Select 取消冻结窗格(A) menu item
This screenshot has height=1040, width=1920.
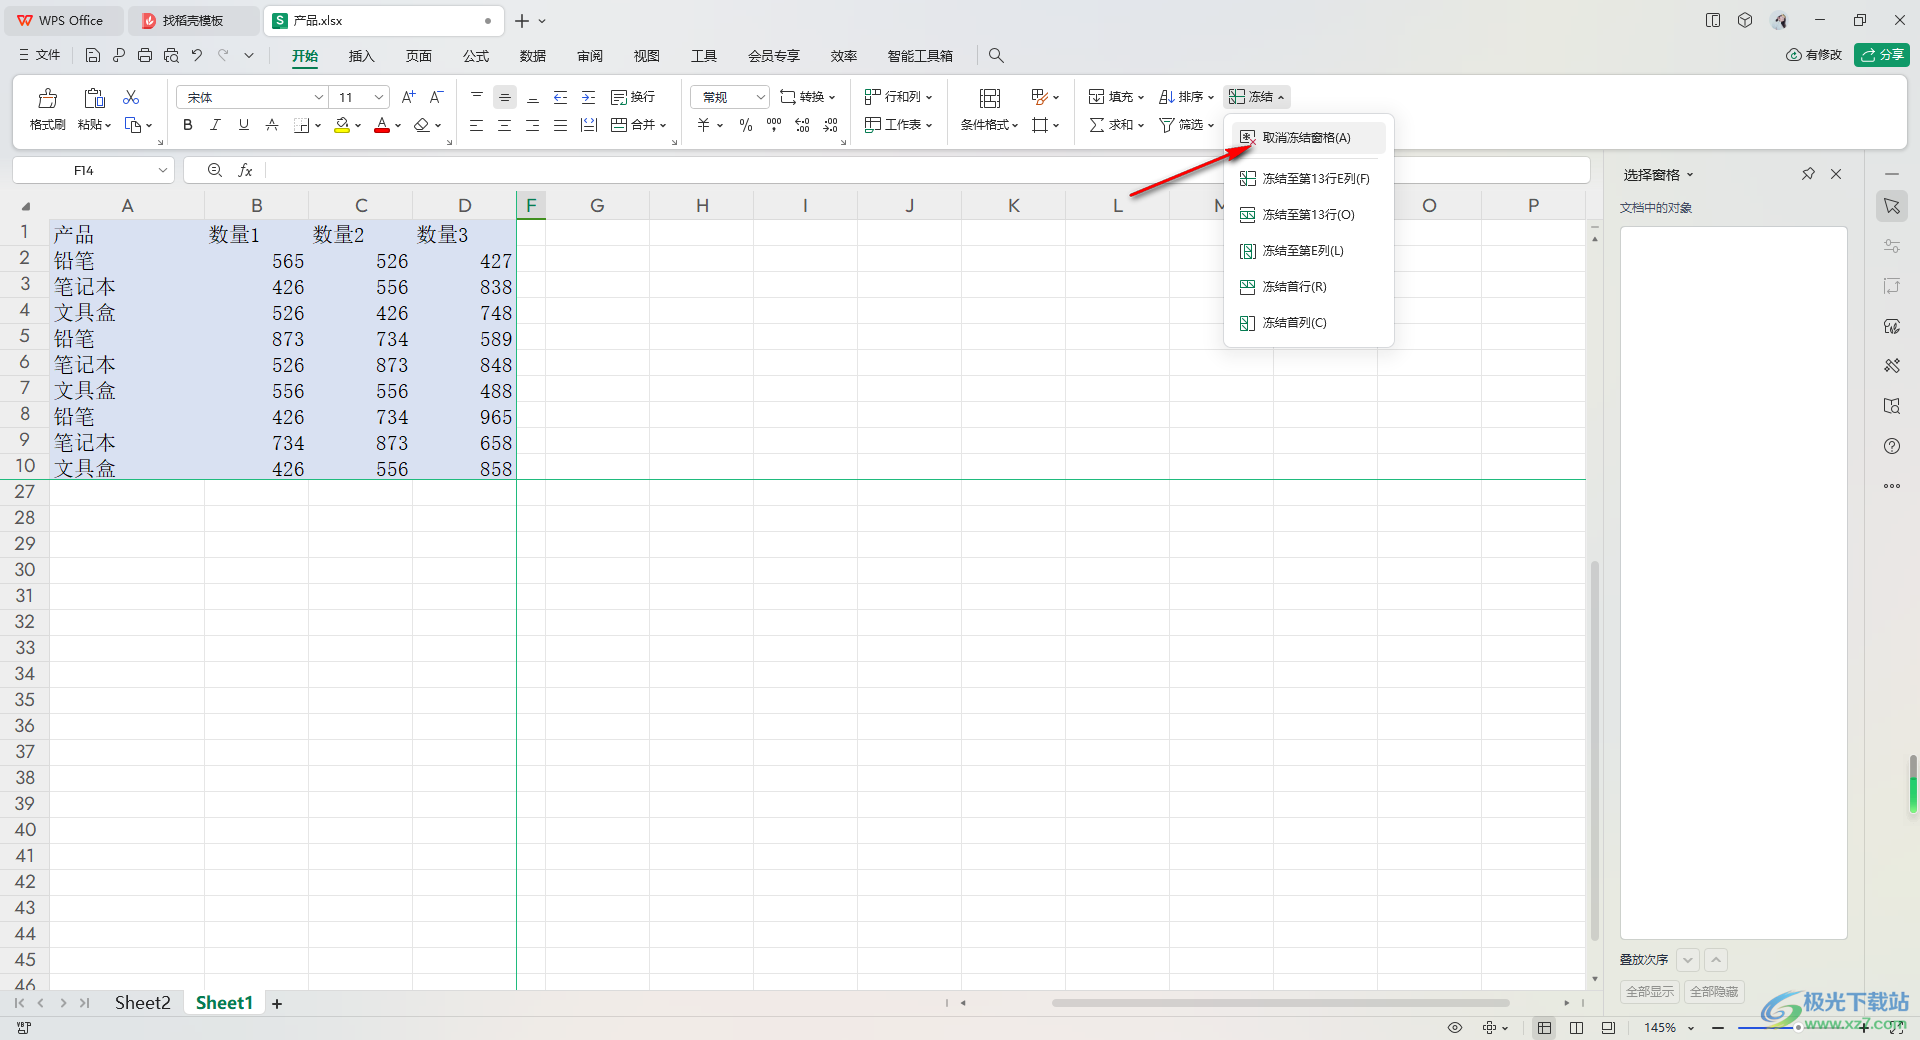tap(1308, 138)
